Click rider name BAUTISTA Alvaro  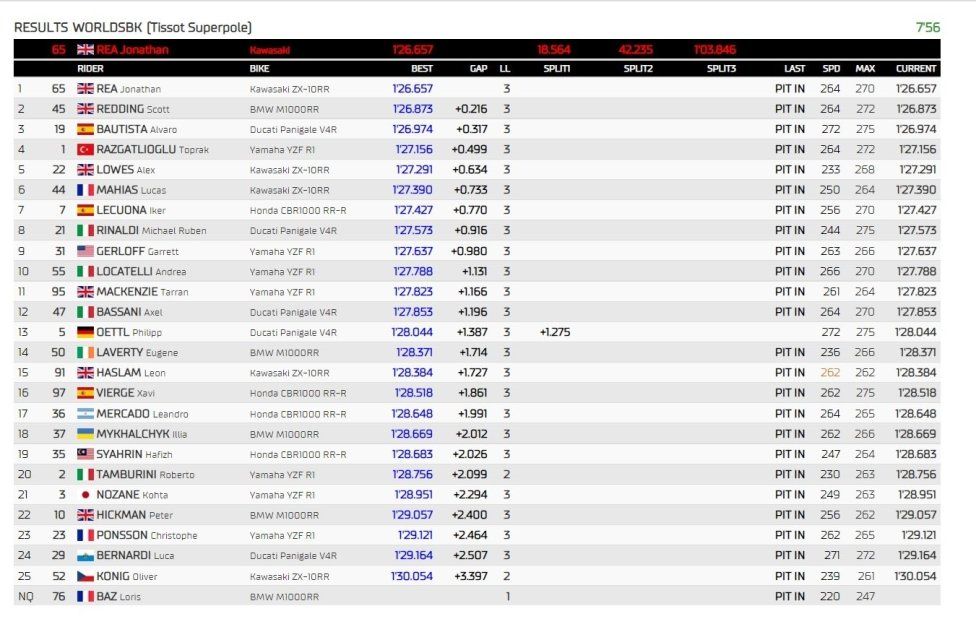click(136, 129)
